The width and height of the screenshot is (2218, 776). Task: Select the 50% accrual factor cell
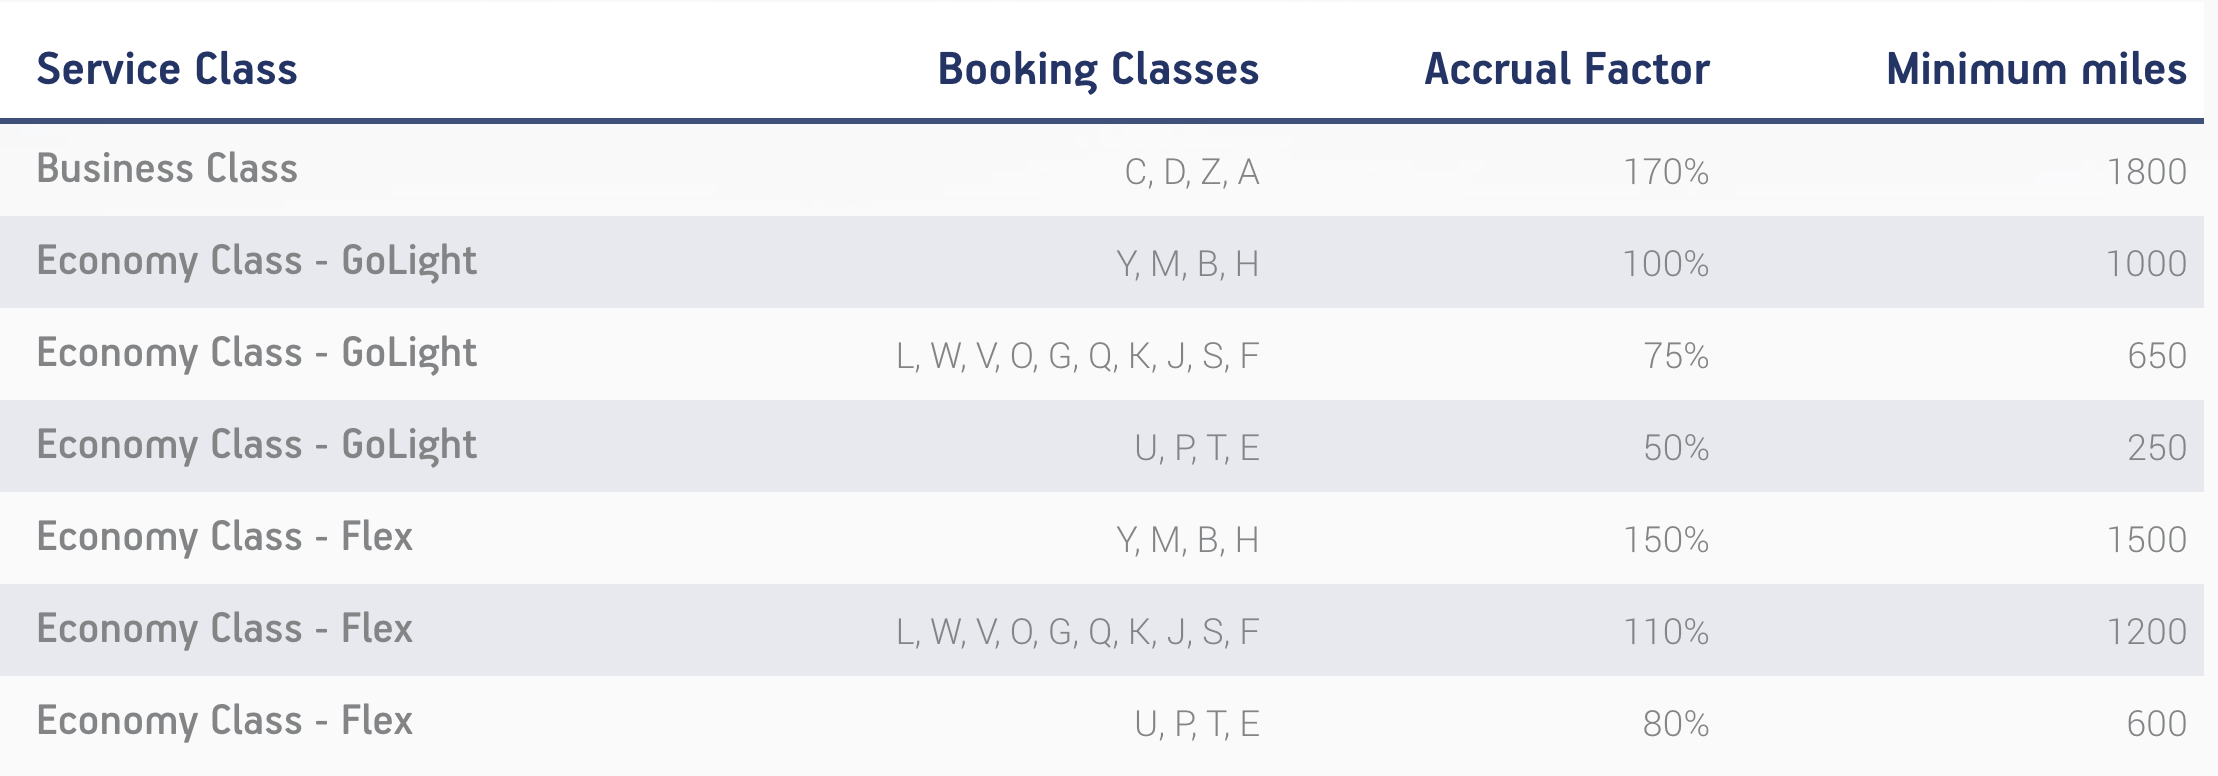(x=1675, y=448)
